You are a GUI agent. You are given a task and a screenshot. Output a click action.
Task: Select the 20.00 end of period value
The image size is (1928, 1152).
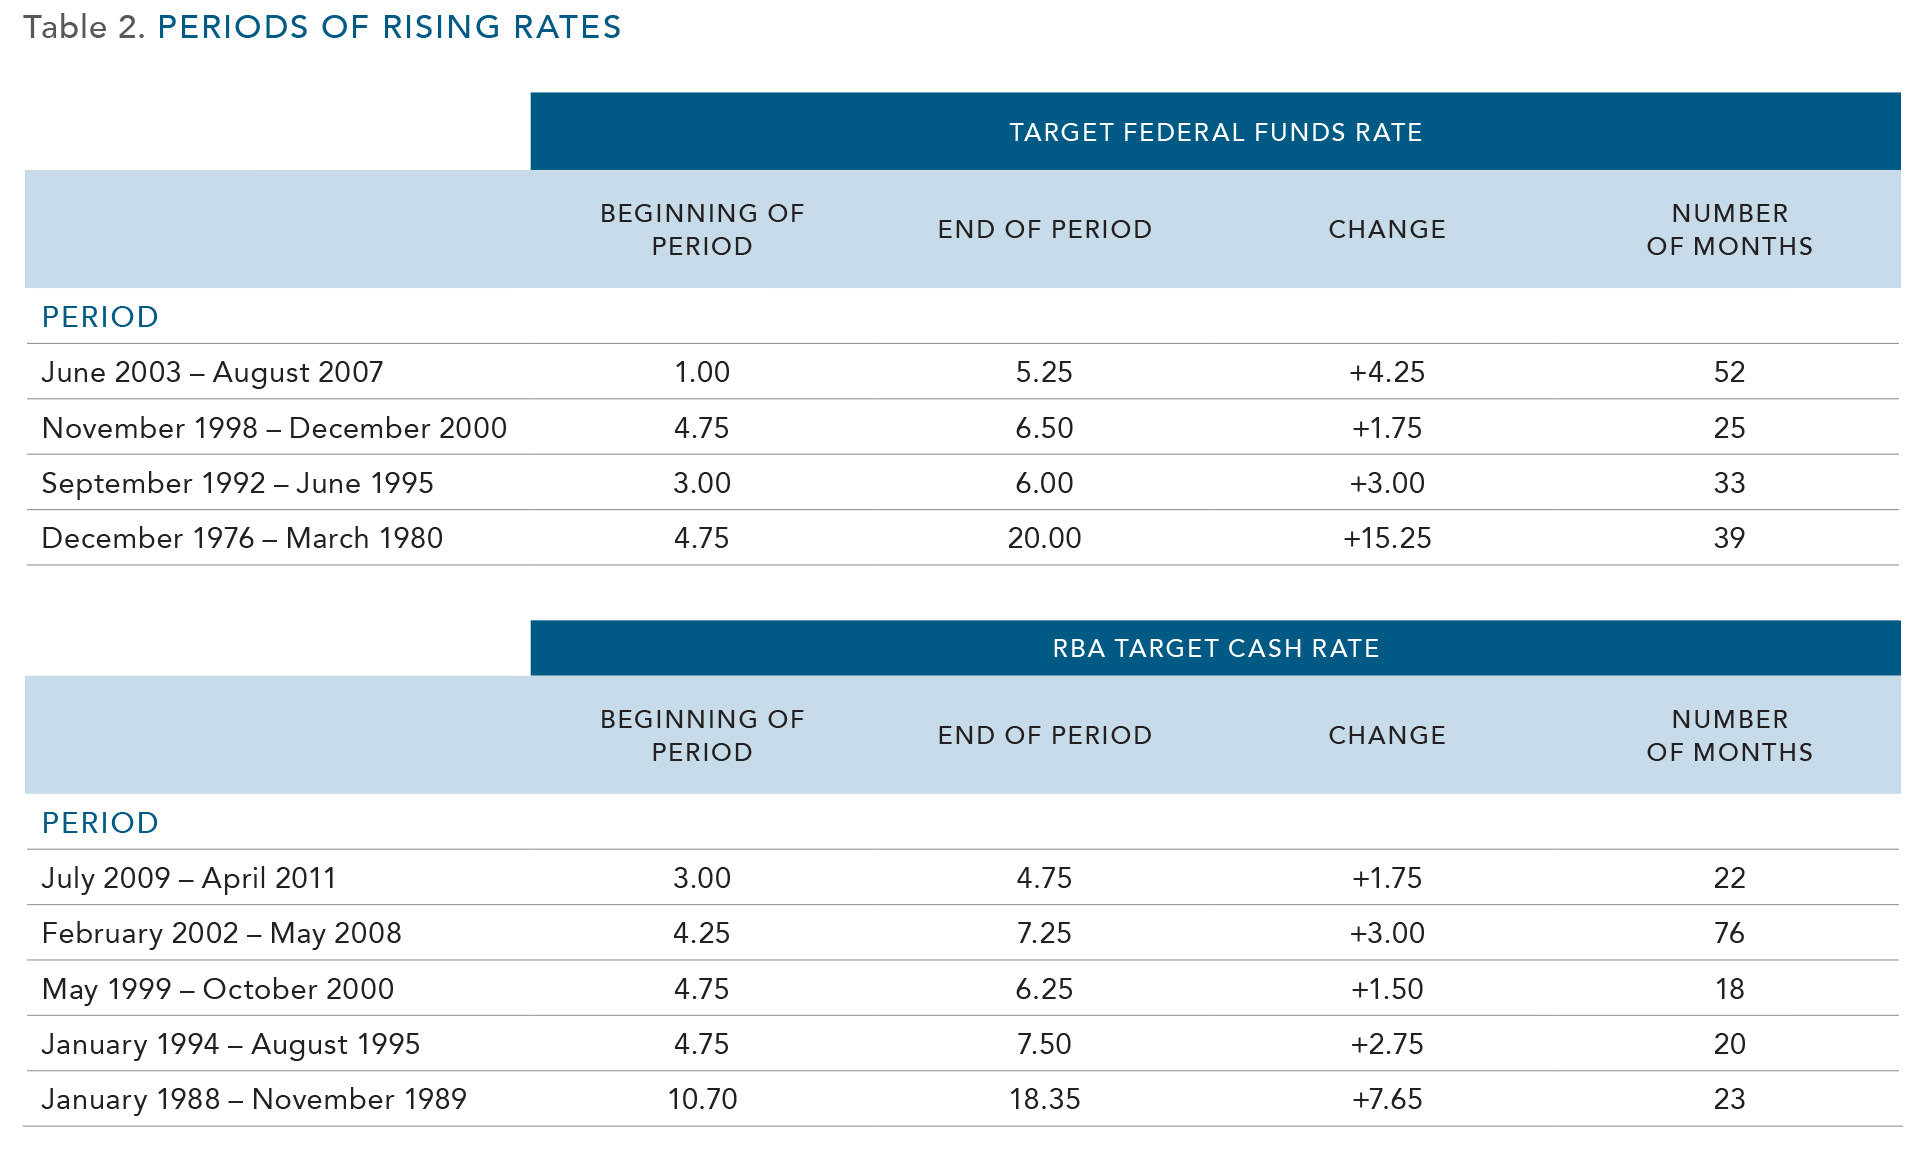point(1044,538)
